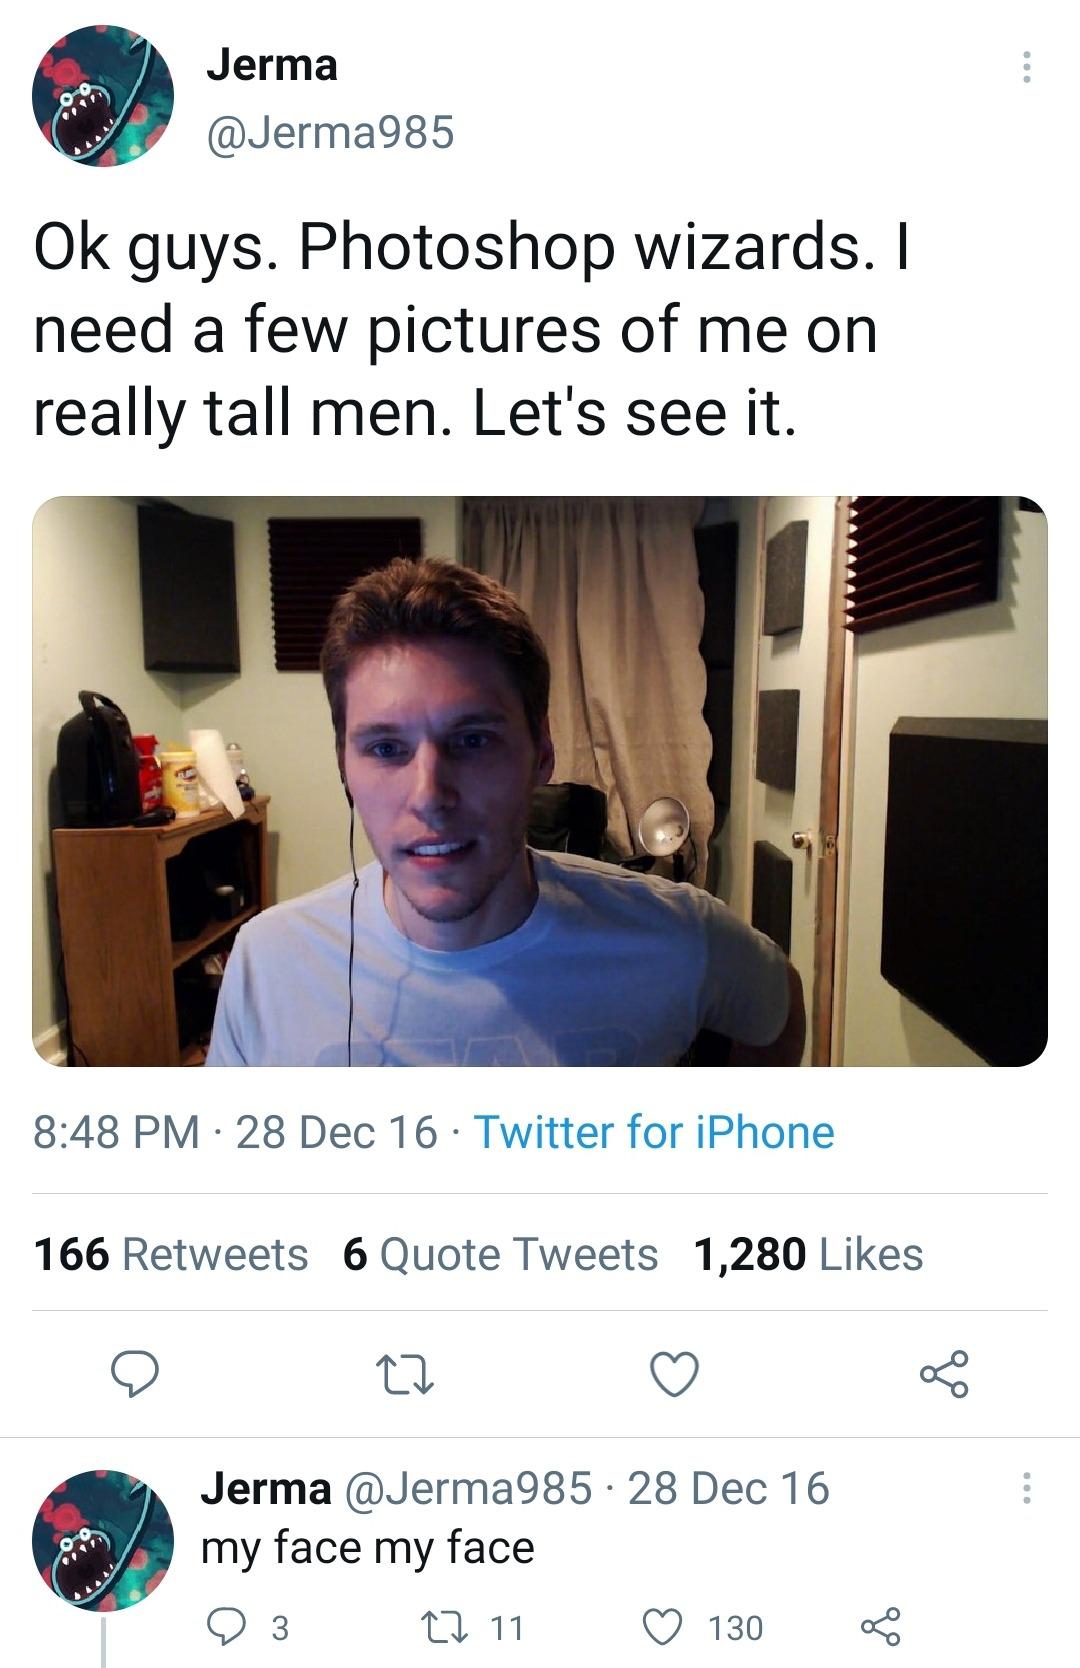Open the main tweet's three-dot menu
The height and width of the screenshot is (1668, 1080).
tap(1025, 67)
